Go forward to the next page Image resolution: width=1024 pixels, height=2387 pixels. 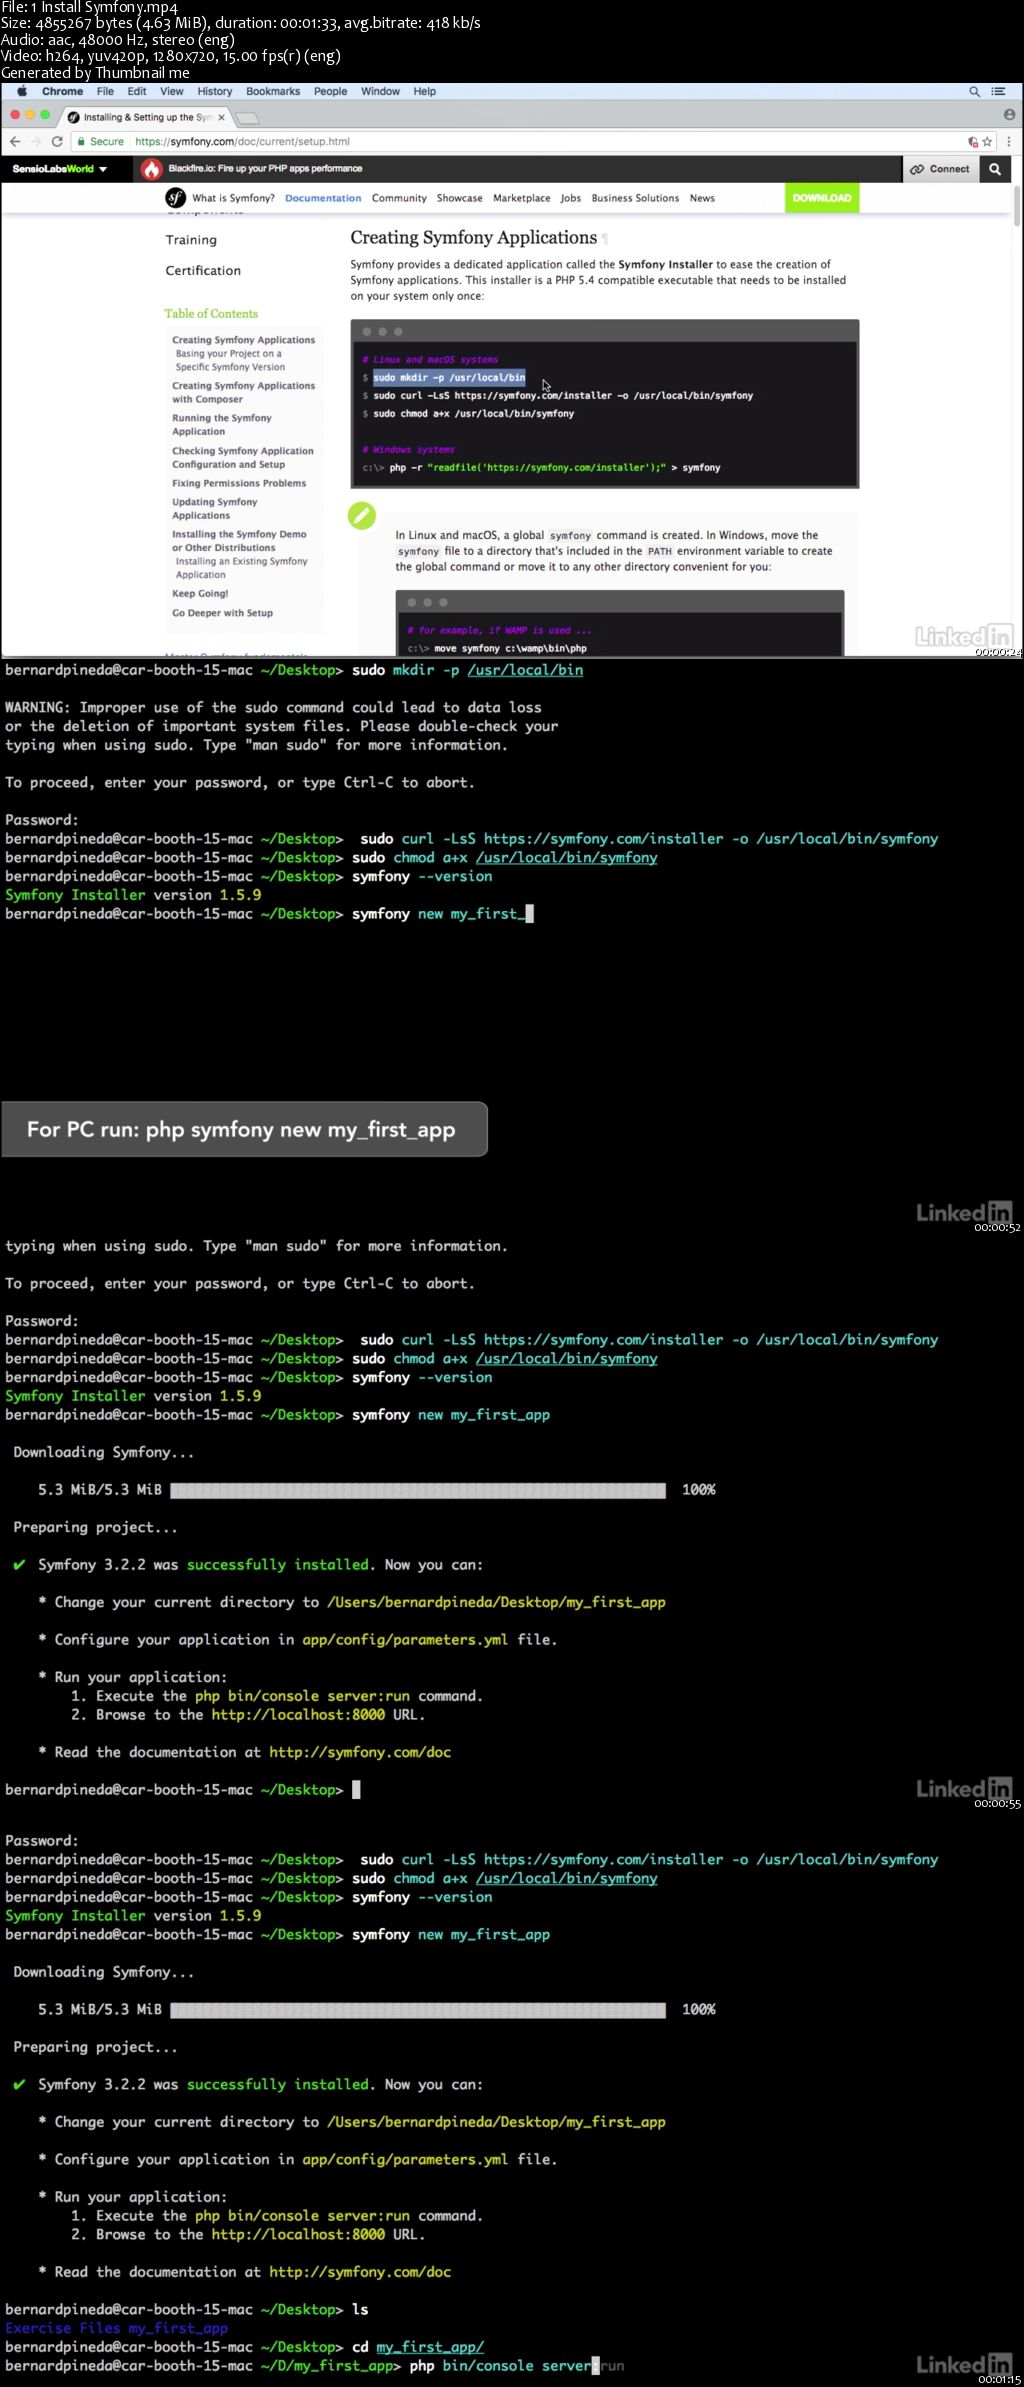[x=36, y=141]
